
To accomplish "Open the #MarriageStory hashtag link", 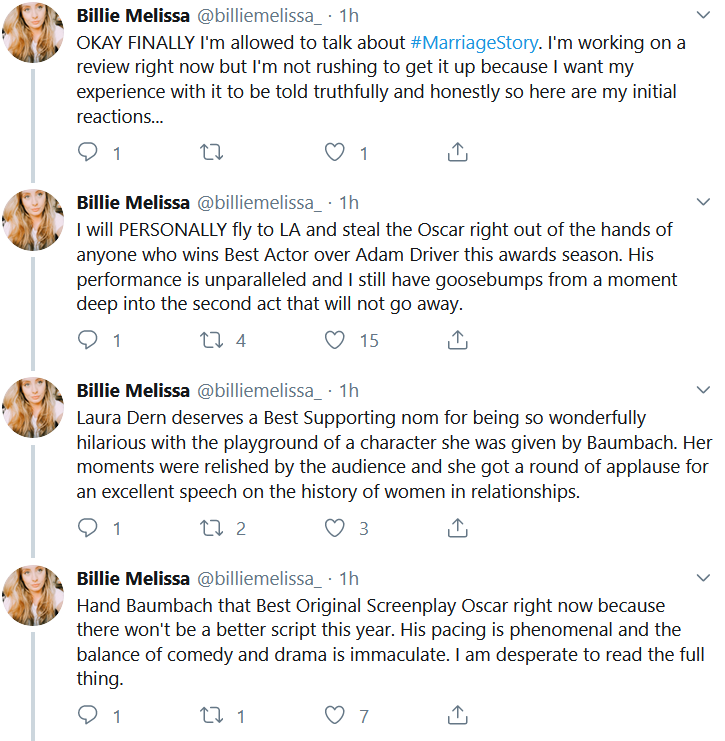I will pyautogui.click(x=474, y=43).
